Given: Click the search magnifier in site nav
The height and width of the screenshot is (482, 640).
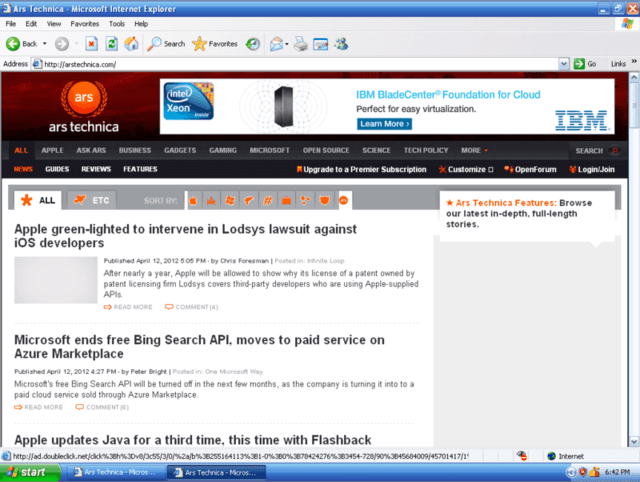Looking at the screenshot, I should (615, 151).
